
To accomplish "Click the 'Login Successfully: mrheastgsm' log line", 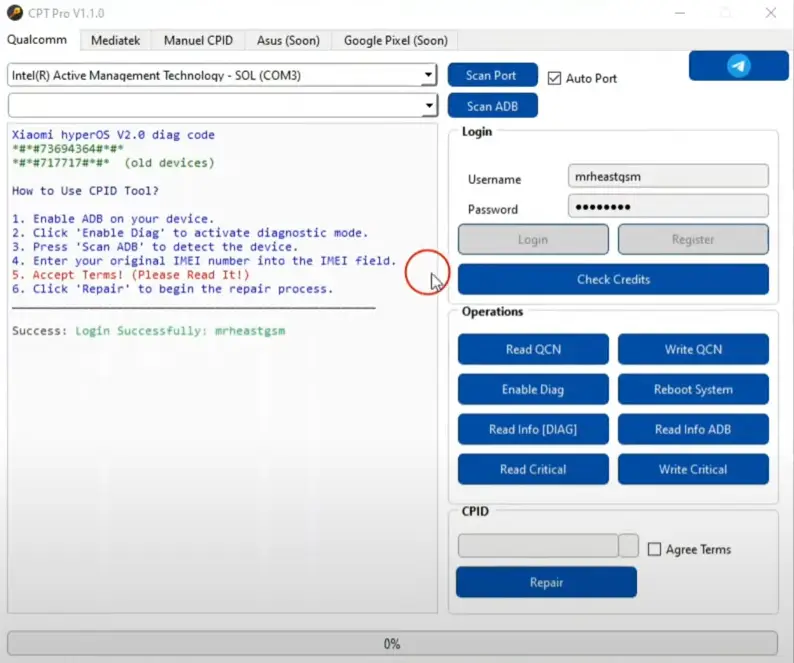I will [x=180, y=331].
